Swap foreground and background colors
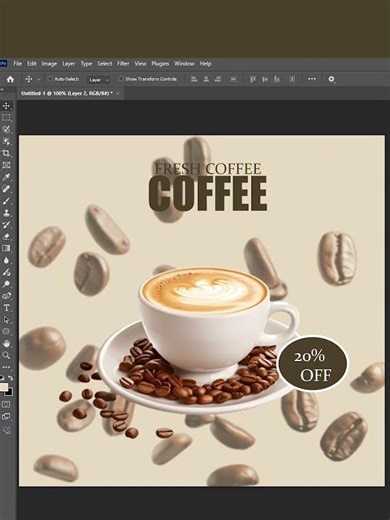The height and width of the screenshot is (520, 390). (10, 378)
